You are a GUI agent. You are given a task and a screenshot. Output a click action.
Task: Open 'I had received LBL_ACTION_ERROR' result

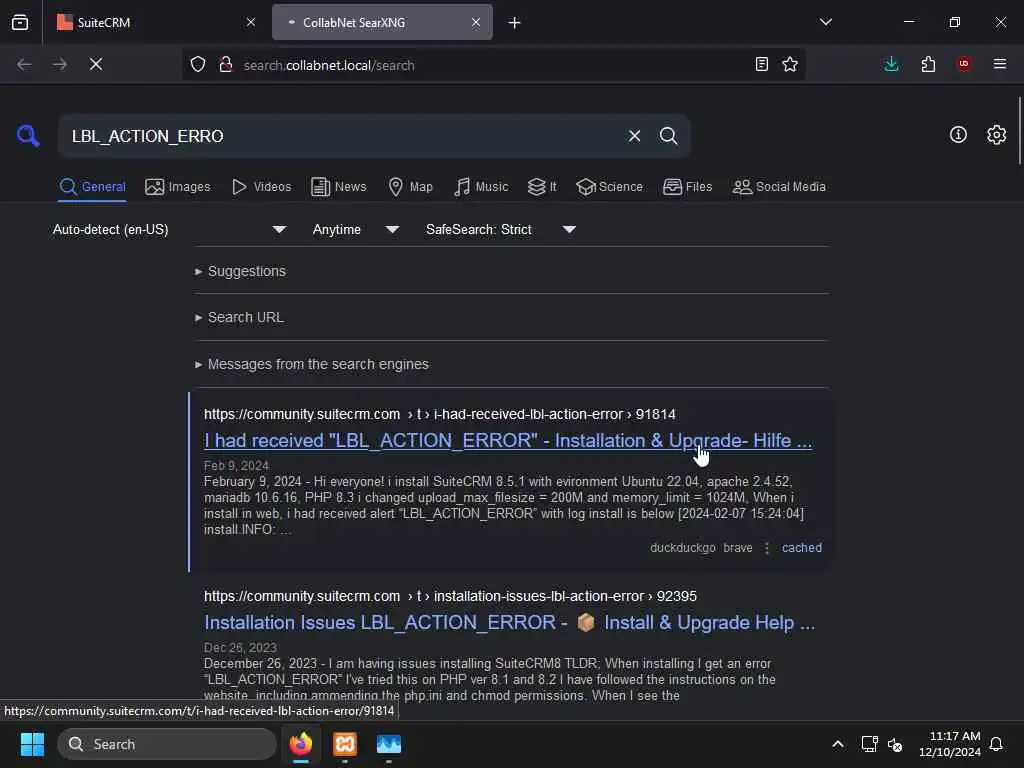point(507,441)
